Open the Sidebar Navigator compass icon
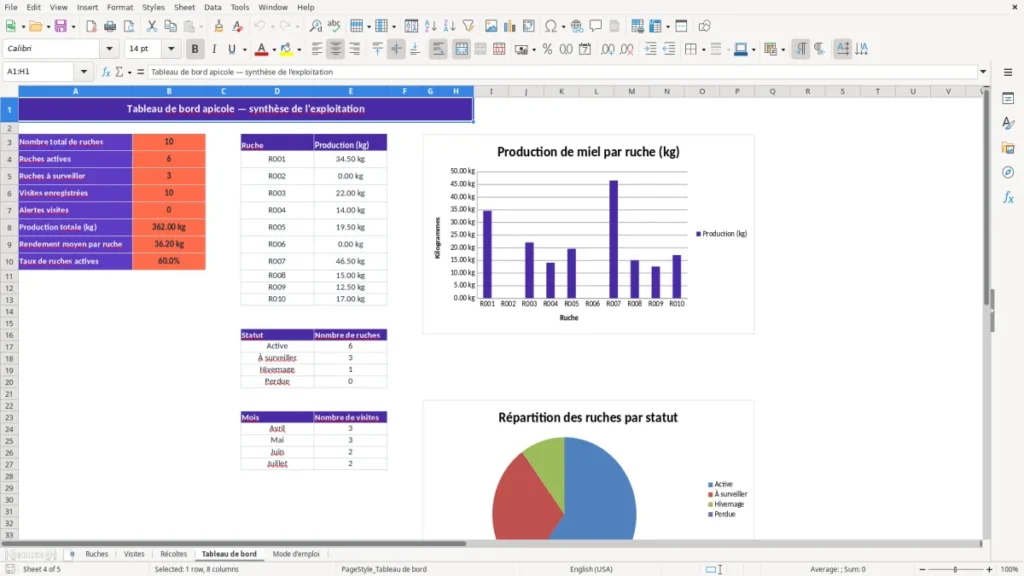Screen dimensions: 1024x576 click(1008, 172)
